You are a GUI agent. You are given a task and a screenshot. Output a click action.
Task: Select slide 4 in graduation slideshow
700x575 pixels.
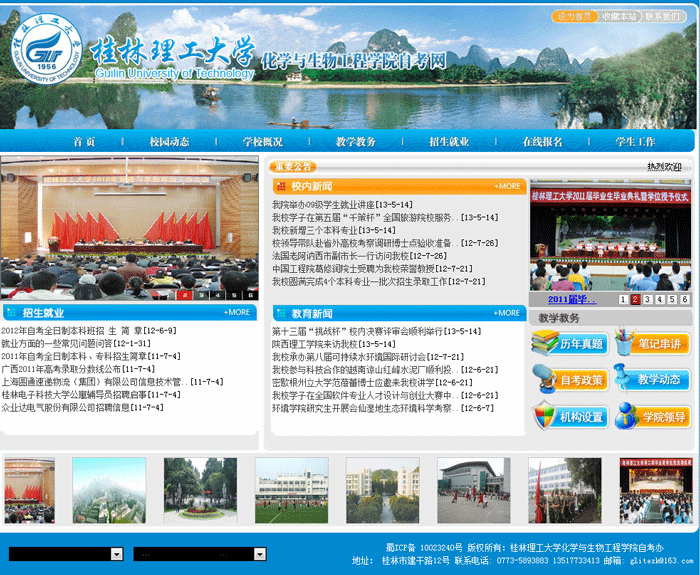(x=660, y=299)
